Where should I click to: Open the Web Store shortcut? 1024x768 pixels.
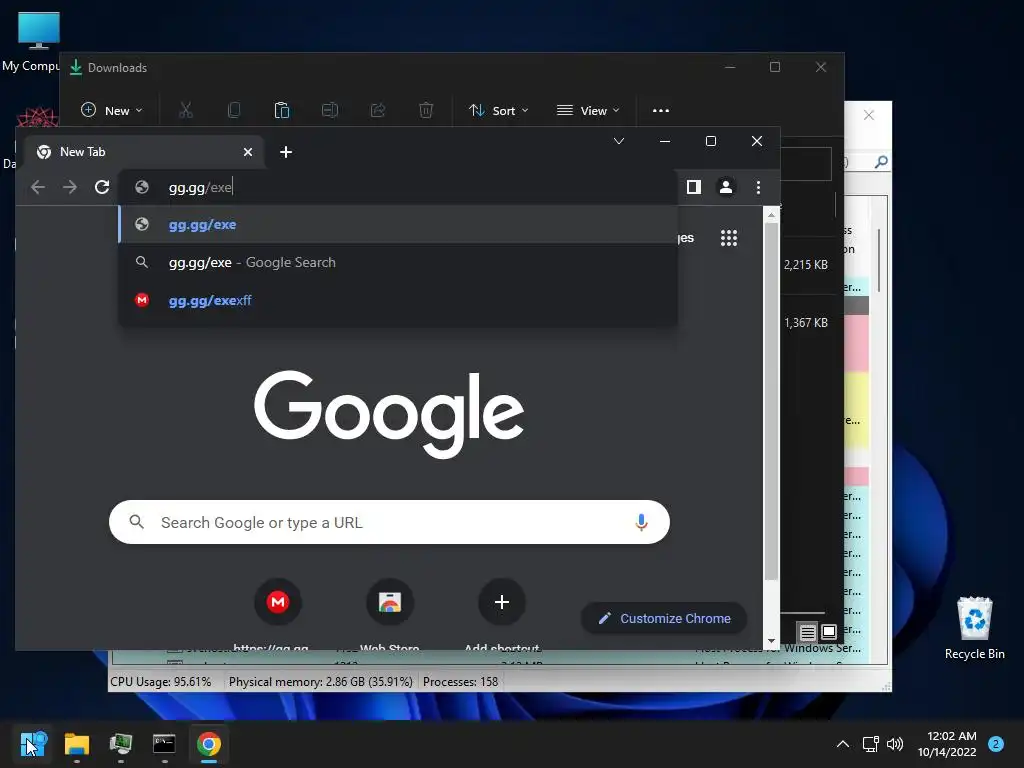click(390, 602)
